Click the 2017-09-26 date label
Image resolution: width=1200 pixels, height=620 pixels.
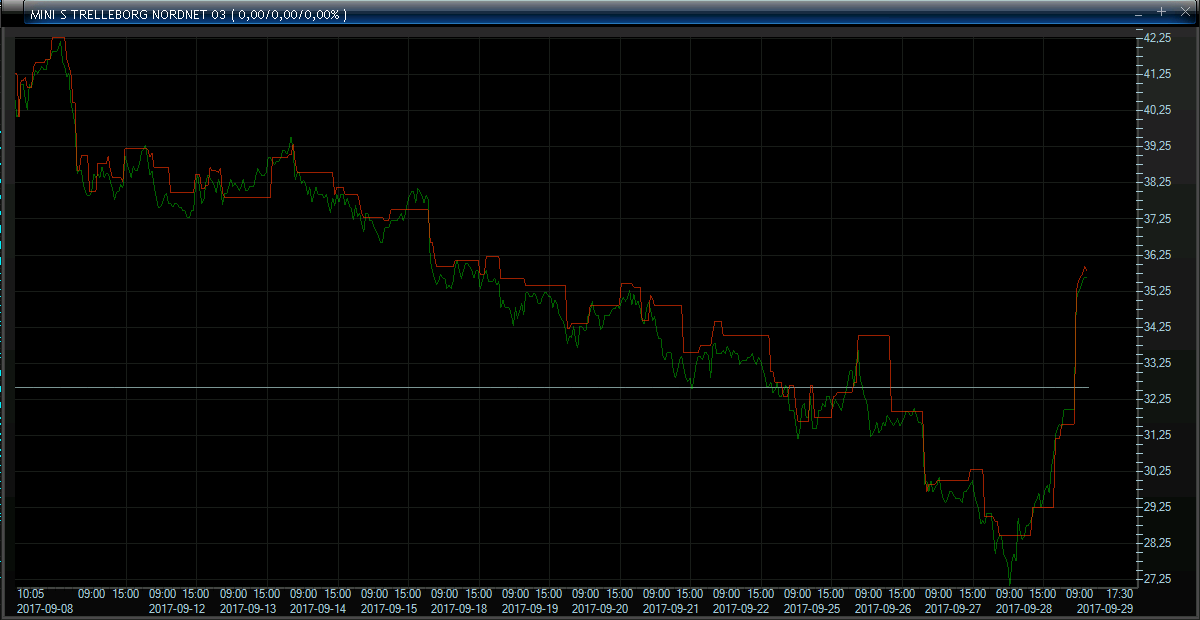click(x=884, y=608)
